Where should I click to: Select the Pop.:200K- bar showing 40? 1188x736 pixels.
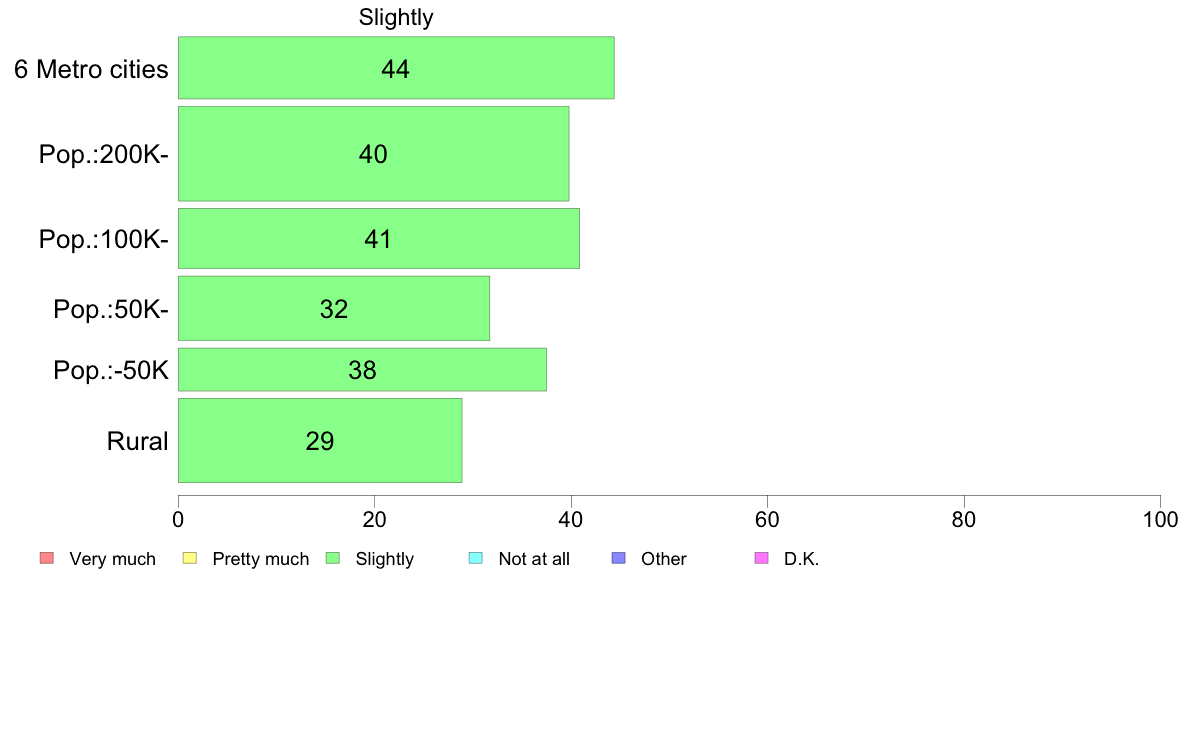point(374,154)
